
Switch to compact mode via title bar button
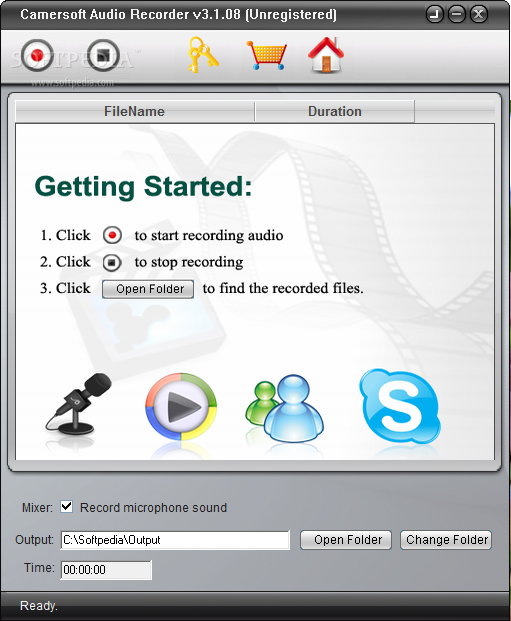[x=435, y=15]
